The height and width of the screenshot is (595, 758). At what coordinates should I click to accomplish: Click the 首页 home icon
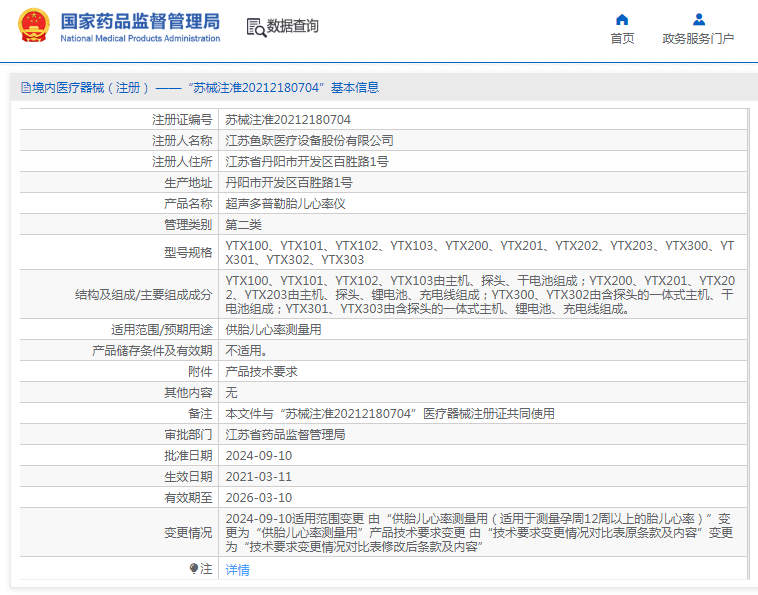click(622, 19)
